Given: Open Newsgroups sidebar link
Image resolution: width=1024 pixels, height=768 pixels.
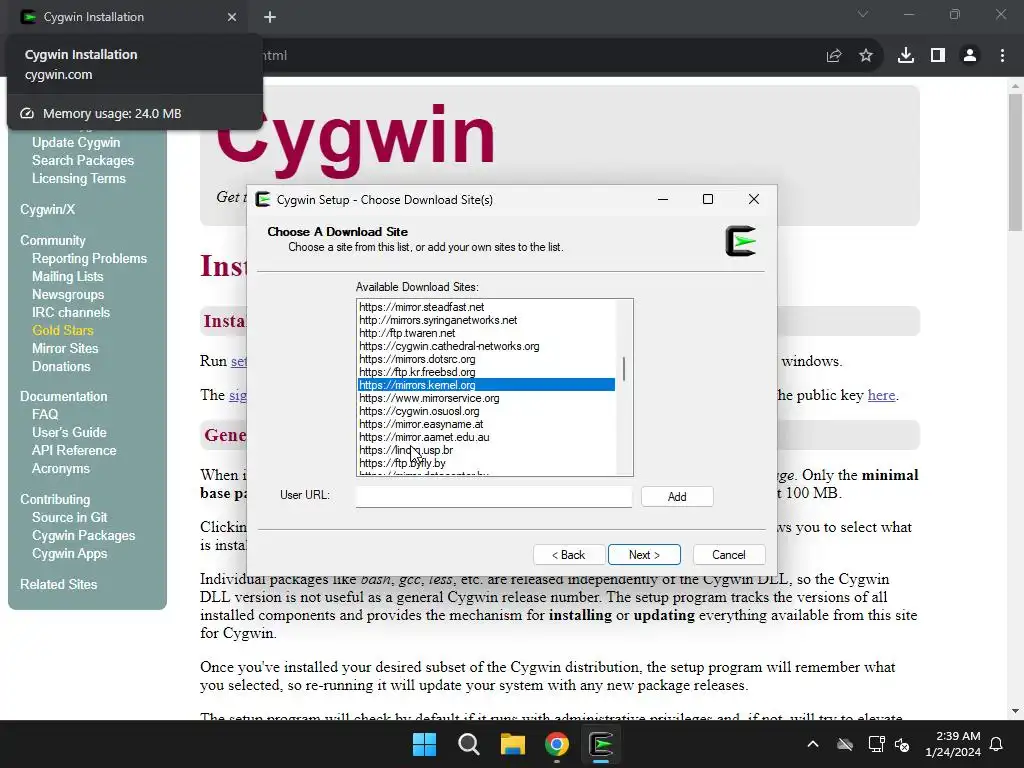Looking at the screenshot, I should tap(68, 295).
